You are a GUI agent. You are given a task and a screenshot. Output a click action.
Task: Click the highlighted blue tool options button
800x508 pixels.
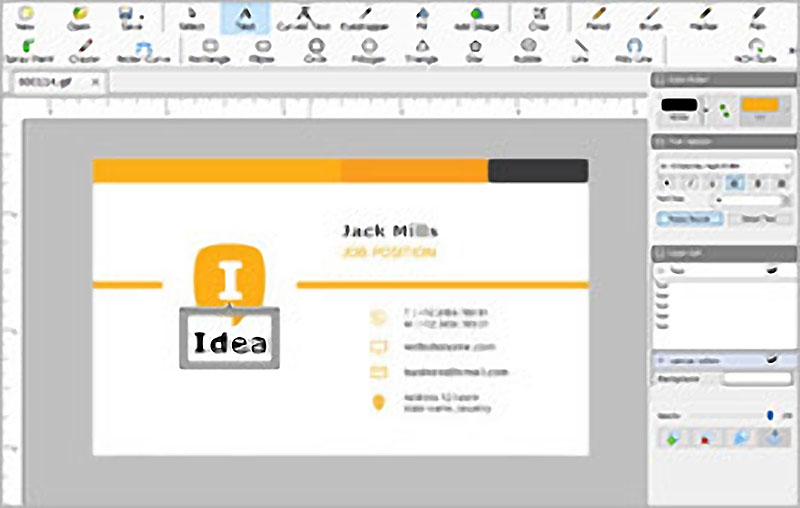[690, 219]
